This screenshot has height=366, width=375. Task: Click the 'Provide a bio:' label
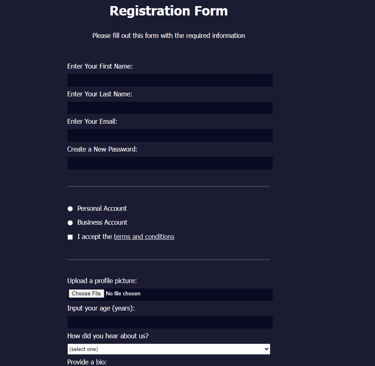(x=87, y=362)
